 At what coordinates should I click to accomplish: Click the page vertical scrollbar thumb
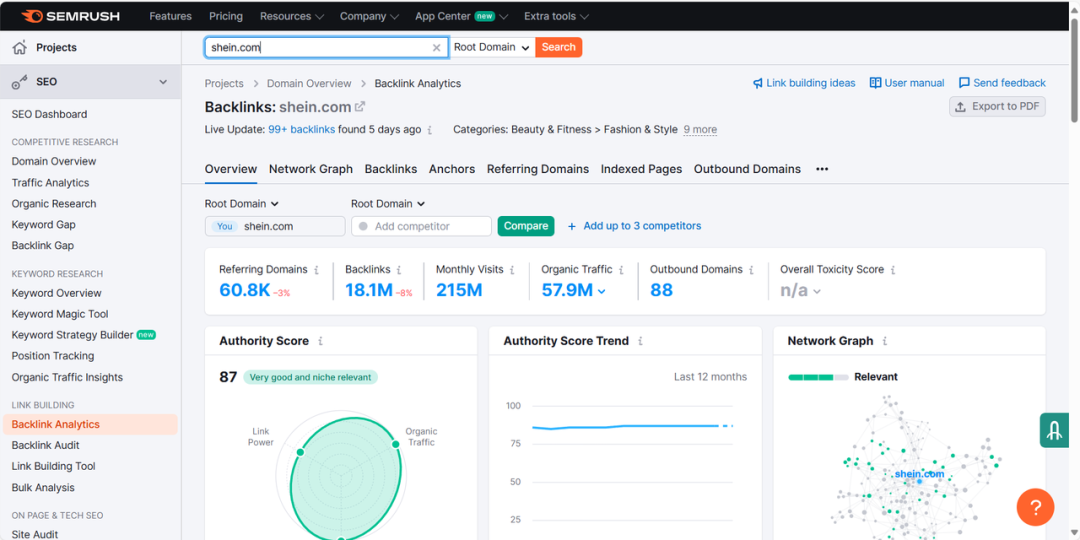coord(1074,69)
